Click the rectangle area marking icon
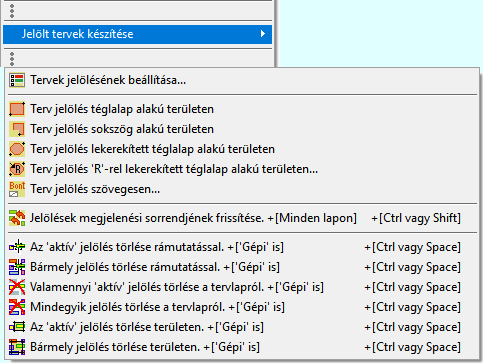Screen dimensions: 483x363 coord(17,109)
